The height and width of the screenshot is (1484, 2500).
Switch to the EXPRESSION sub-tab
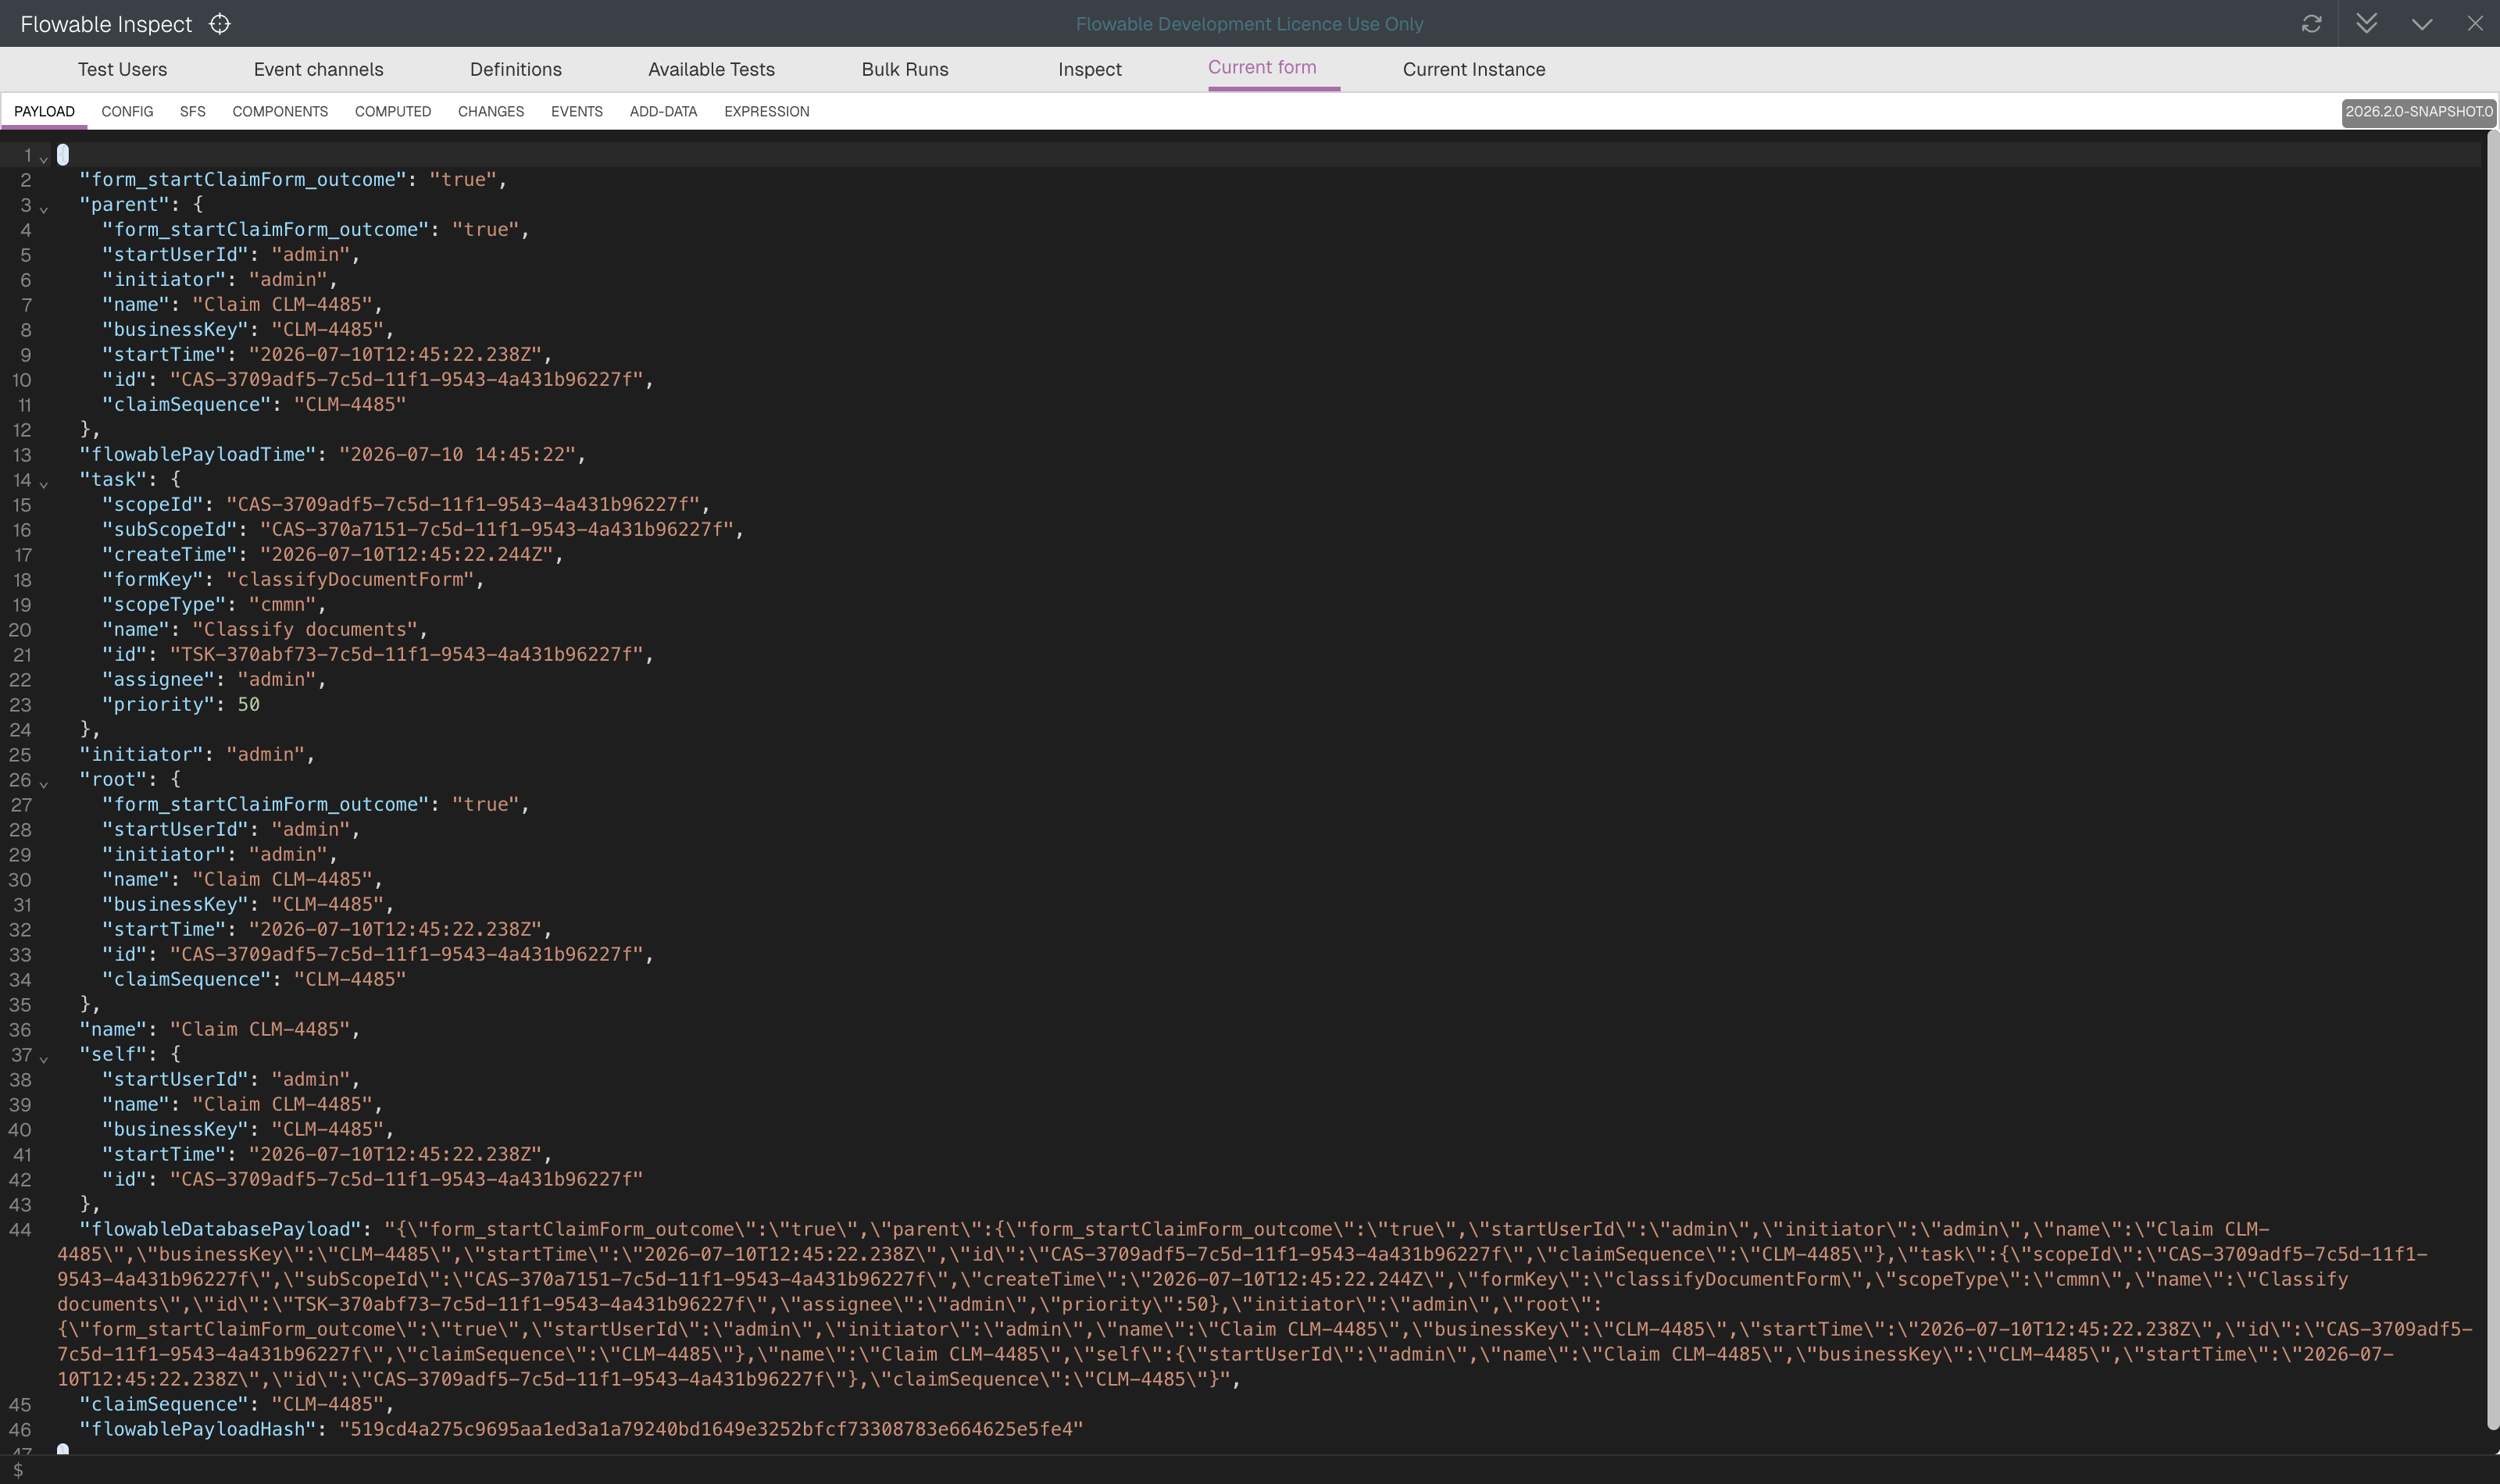tap(767, 111)
